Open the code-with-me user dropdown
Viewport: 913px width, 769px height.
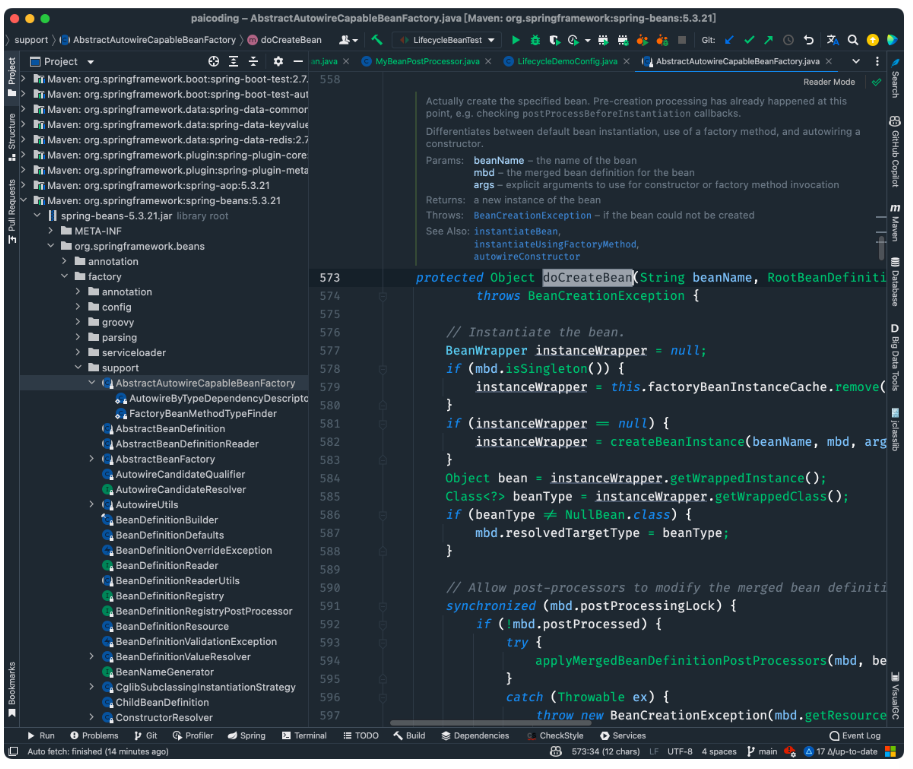coord(349,40)
